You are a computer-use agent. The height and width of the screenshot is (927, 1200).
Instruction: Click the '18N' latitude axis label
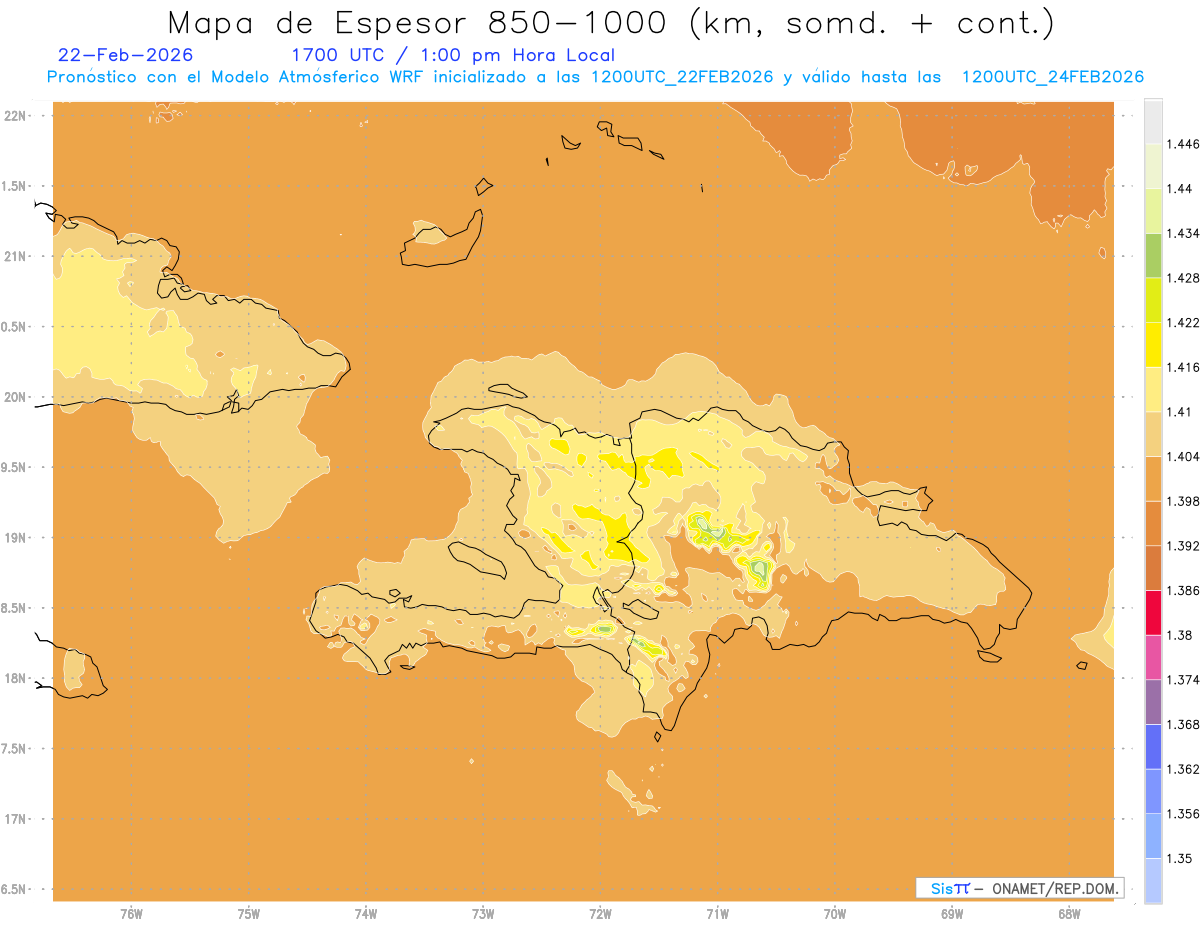tap(17, 678)
